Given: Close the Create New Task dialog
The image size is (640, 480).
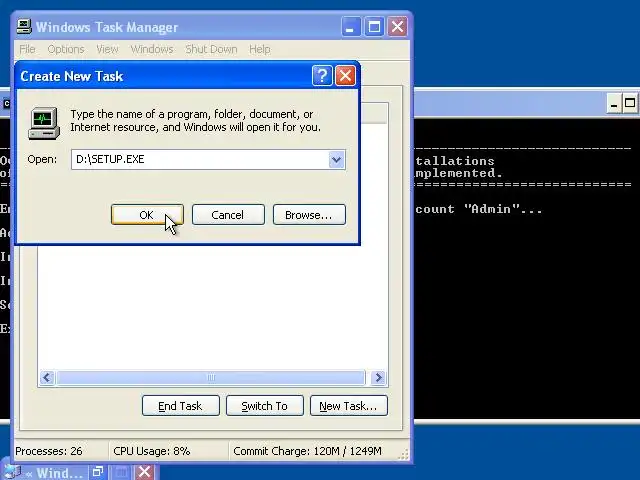Looking at the screenshot, I should pos(345,76).
